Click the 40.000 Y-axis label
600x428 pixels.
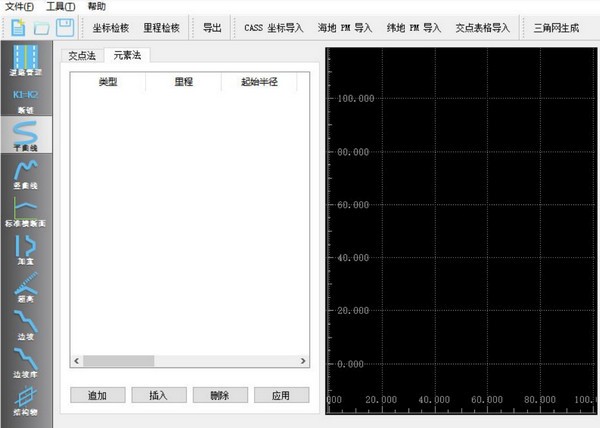(353, 258)
